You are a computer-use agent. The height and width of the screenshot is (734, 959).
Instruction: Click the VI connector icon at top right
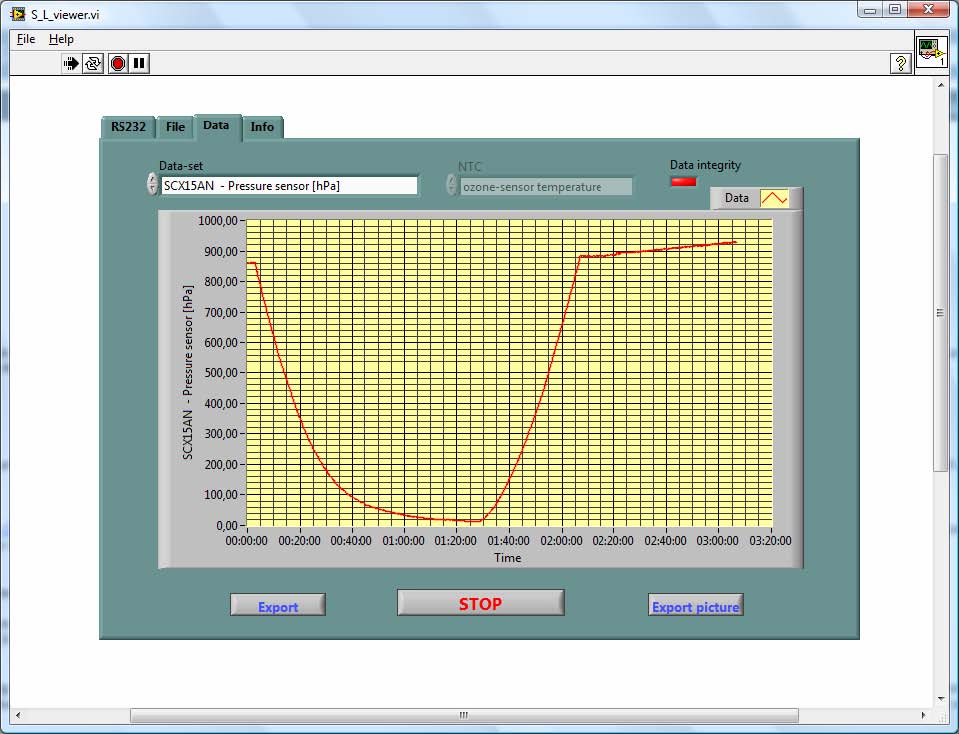point(932,53)
